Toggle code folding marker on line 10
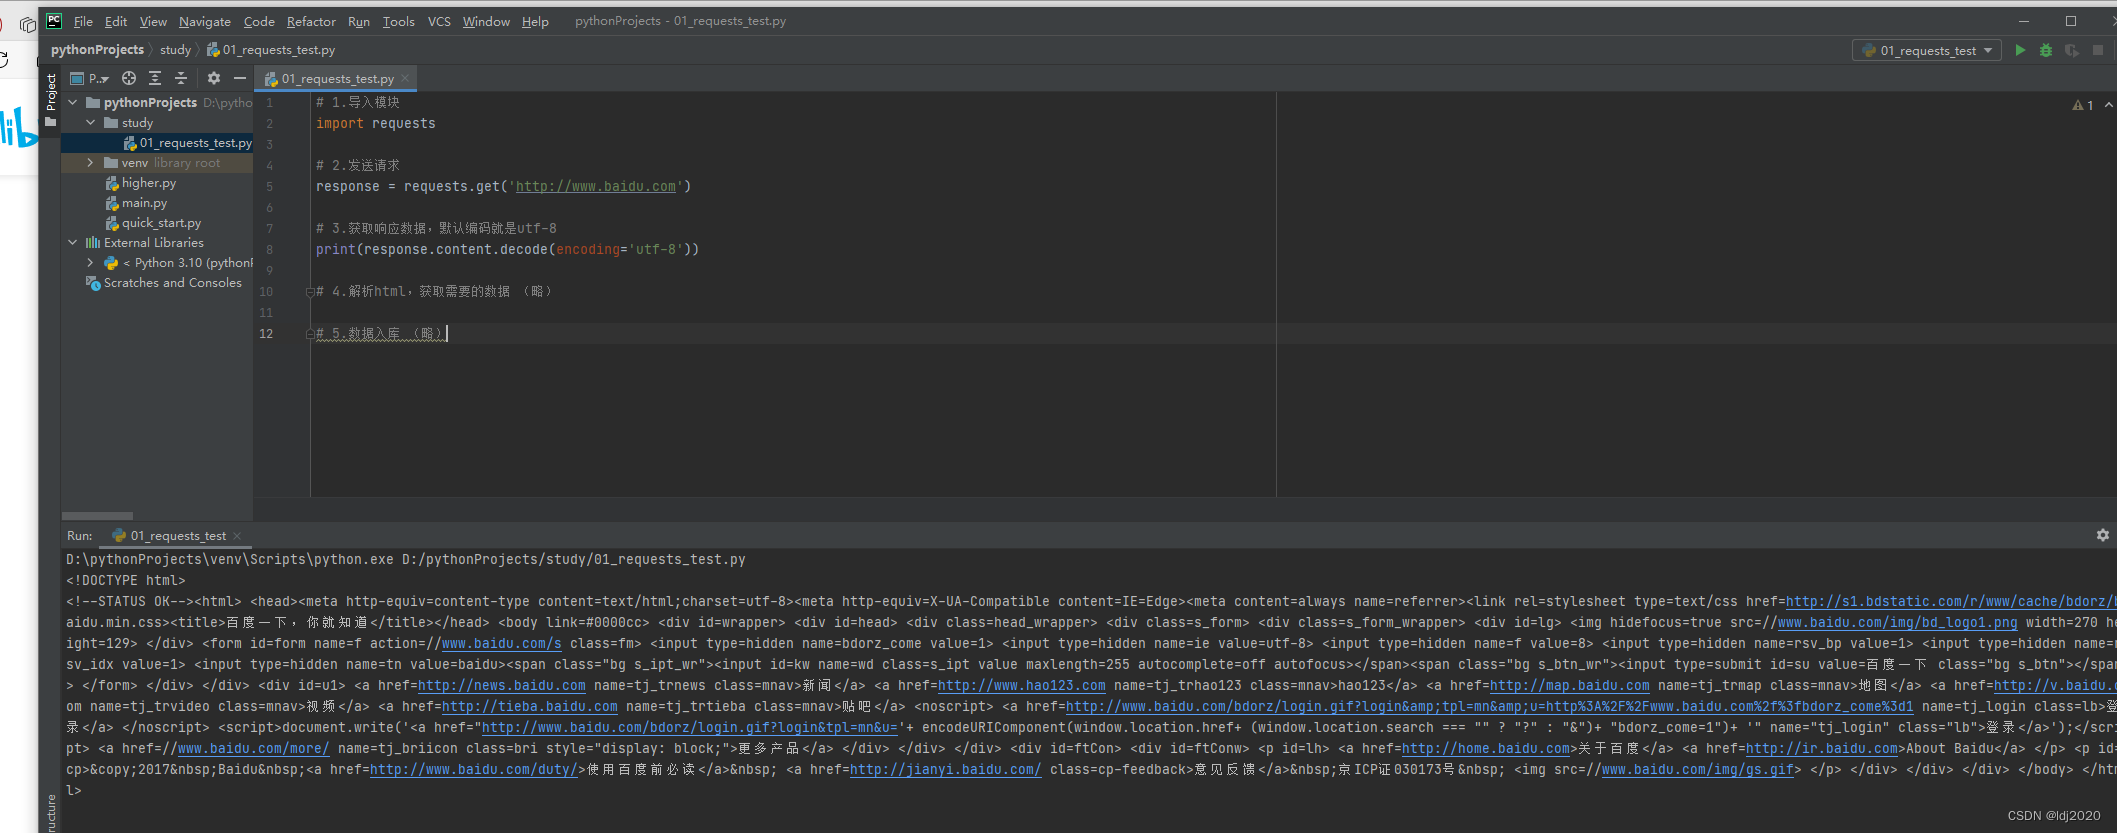 pos(310,292)
